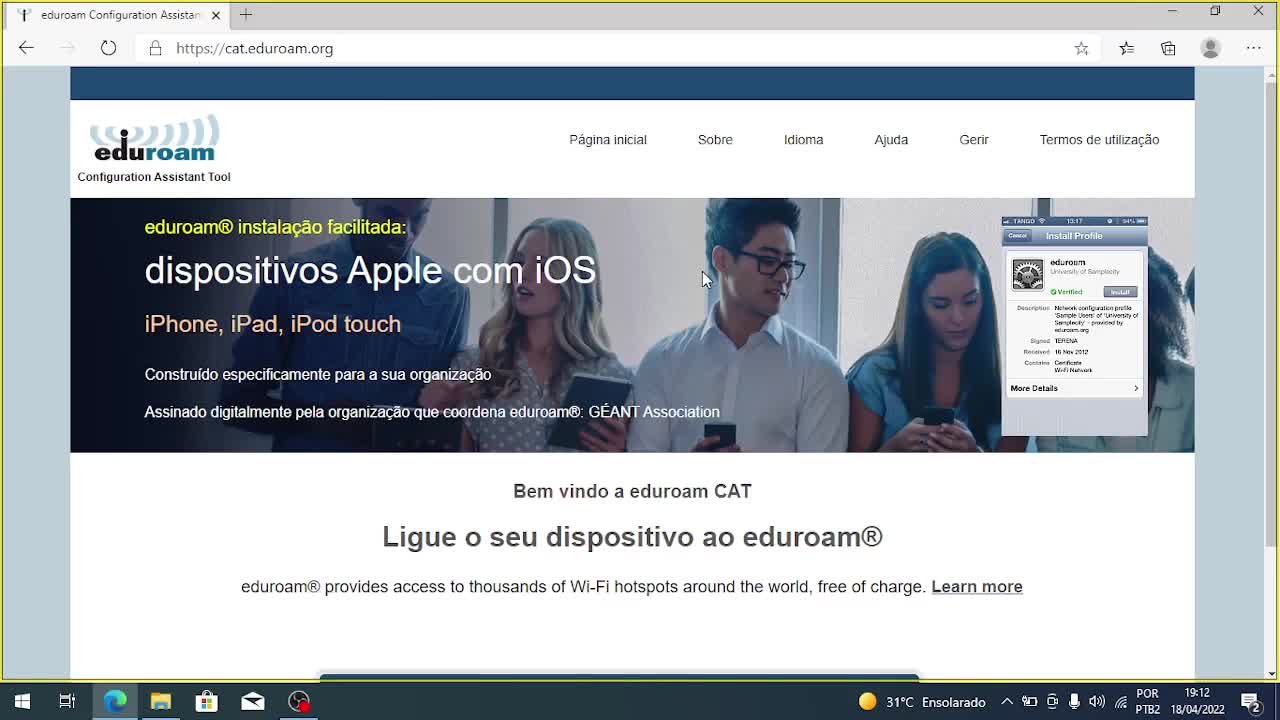This screenshot has height=720, width=1280.
Task: Open the browser settings ellipsis menu
Action: [x=1253, y=48]
